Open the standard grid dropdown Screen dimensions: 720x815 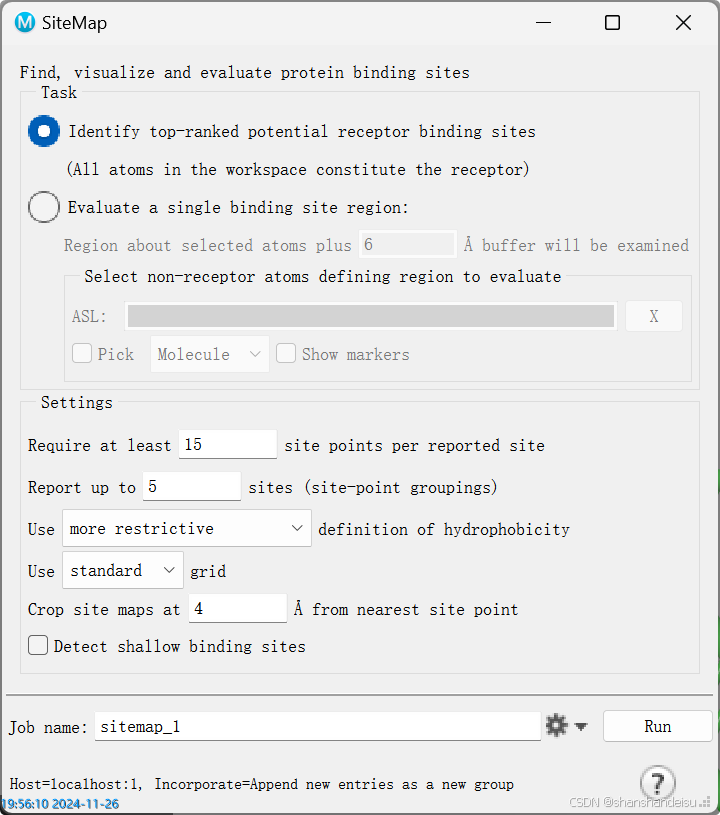(123, 570)
